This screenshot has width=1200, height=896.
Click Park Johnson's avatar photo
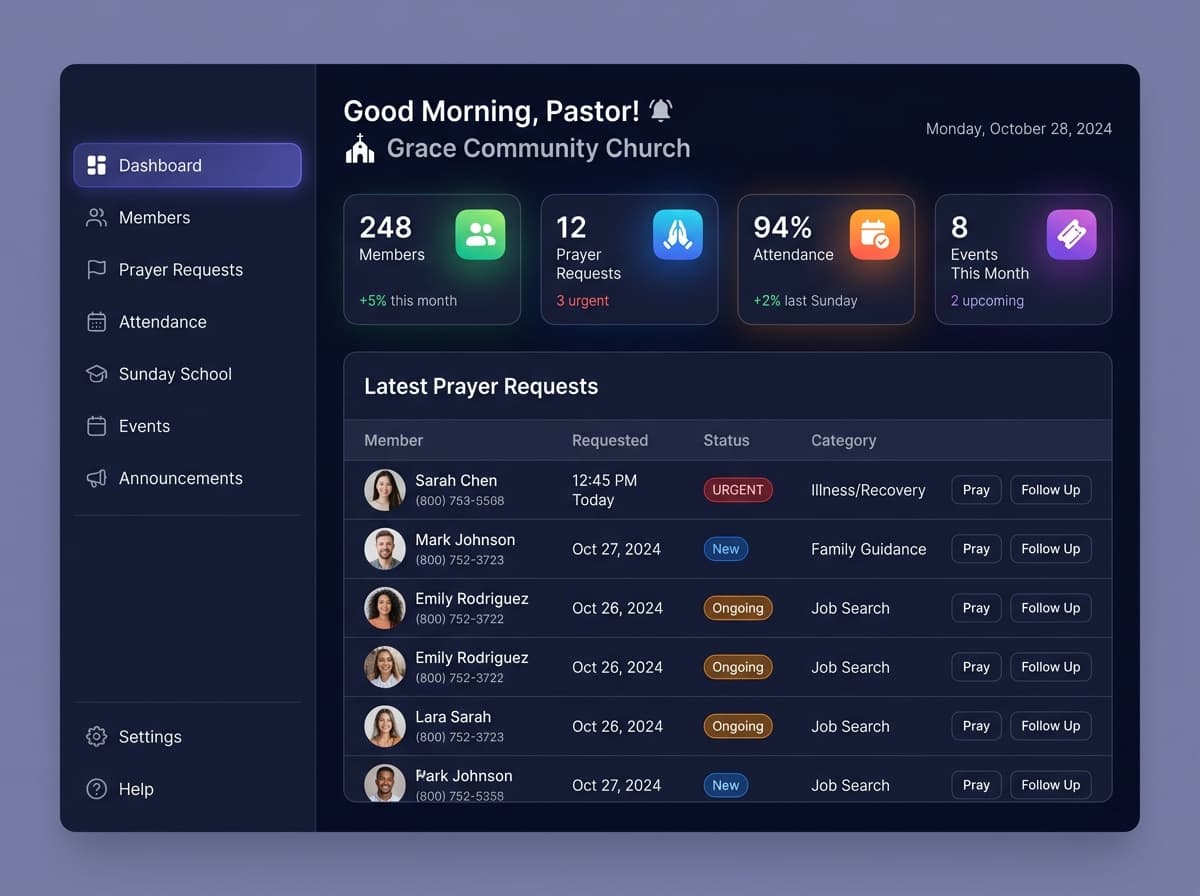click(385, 784)
